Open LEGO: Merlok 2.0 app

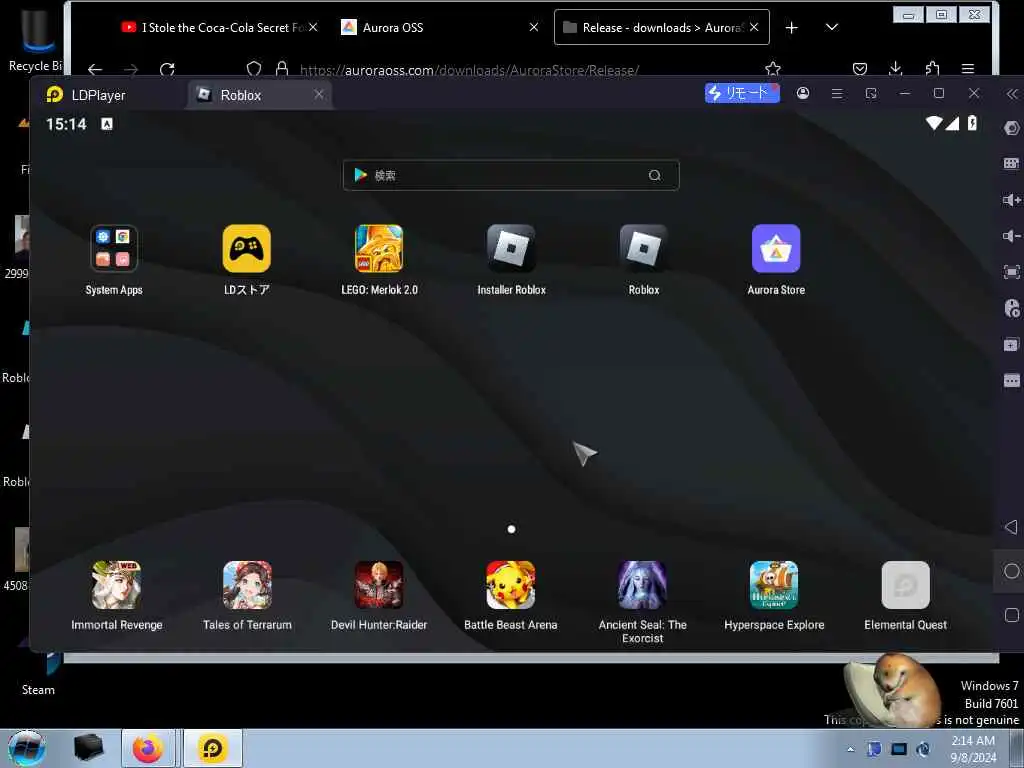pyautogui.click(x=379, y=249)
